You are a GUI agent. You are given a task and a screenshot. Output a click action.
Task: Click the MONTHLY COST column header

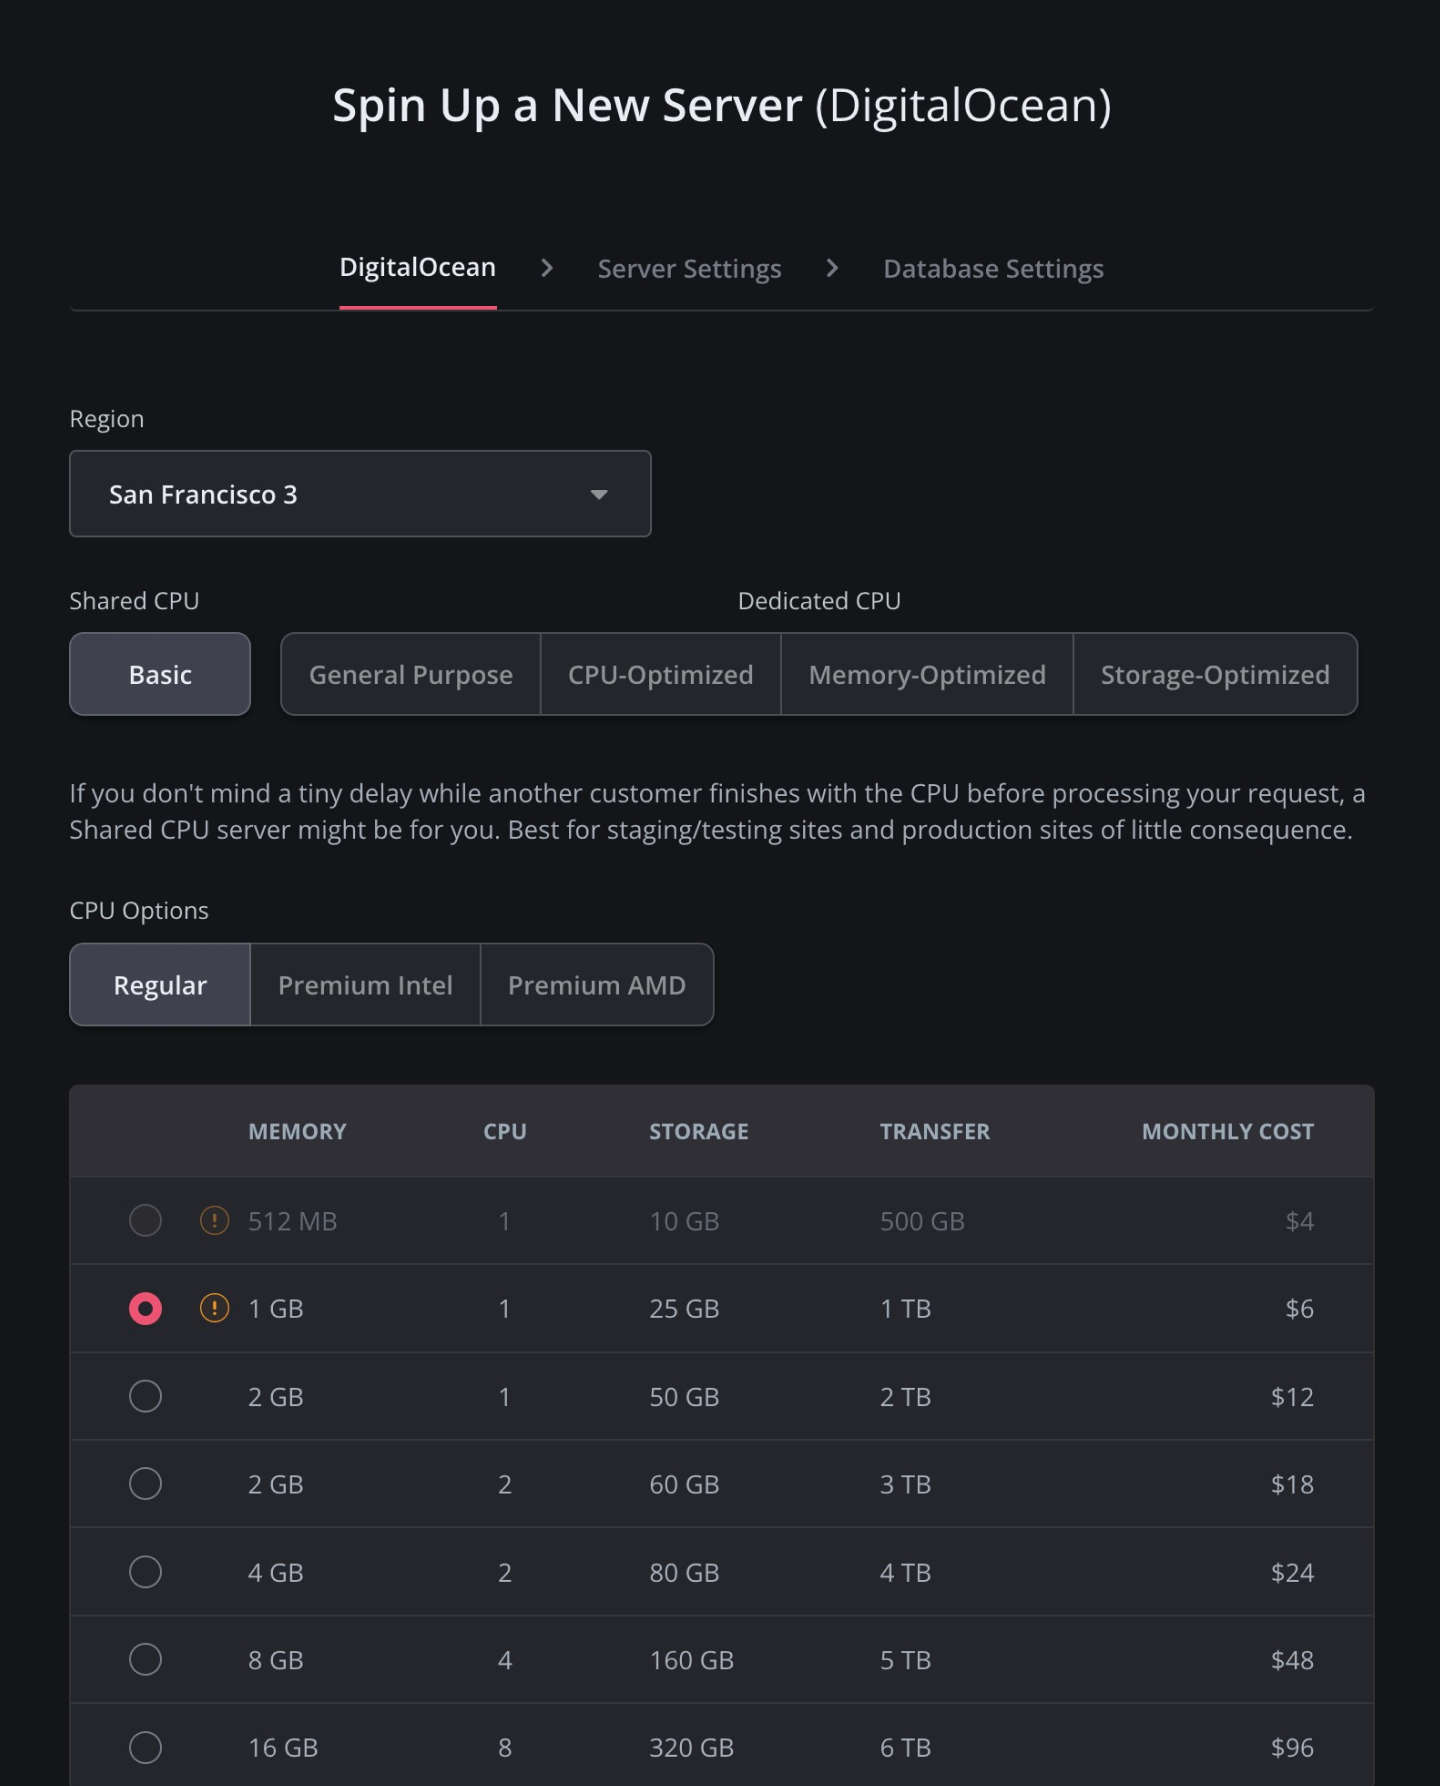coord(1228,1131)
